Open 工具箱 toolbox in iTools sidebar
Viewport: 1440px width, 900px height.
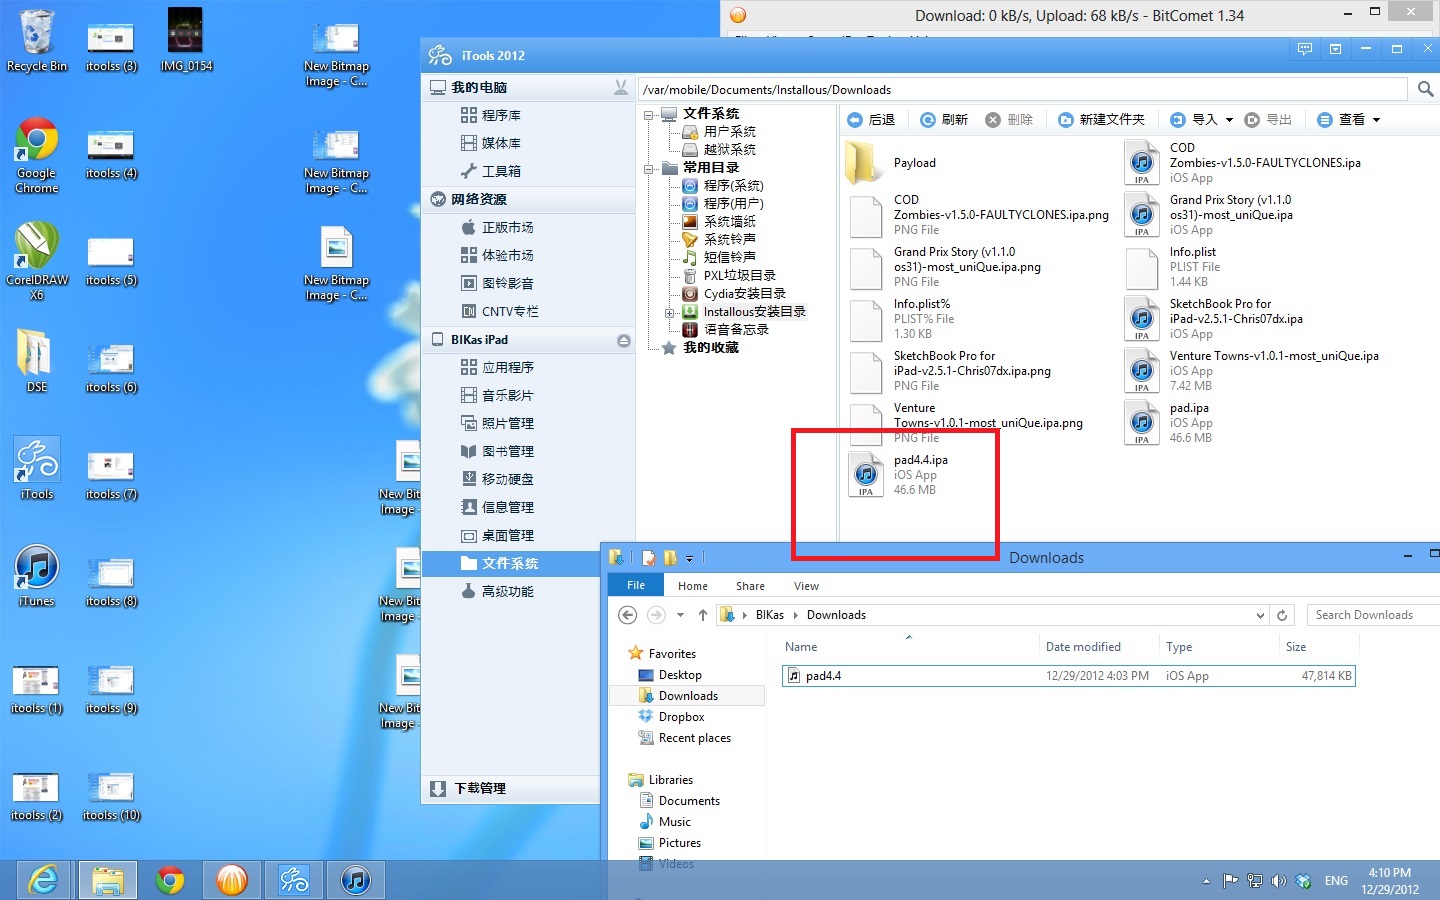tap(491, 171)
